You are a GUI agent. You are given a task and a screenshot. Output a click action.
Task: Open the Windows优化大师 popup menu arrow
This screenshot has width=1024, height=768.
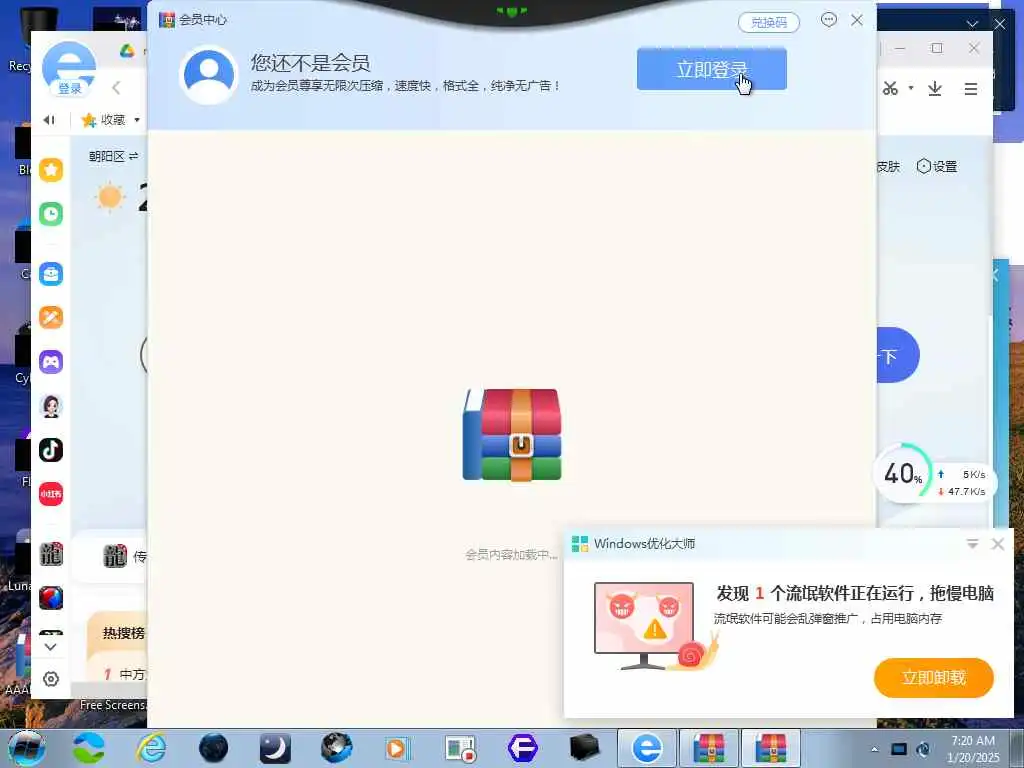[x=972, y=544]
